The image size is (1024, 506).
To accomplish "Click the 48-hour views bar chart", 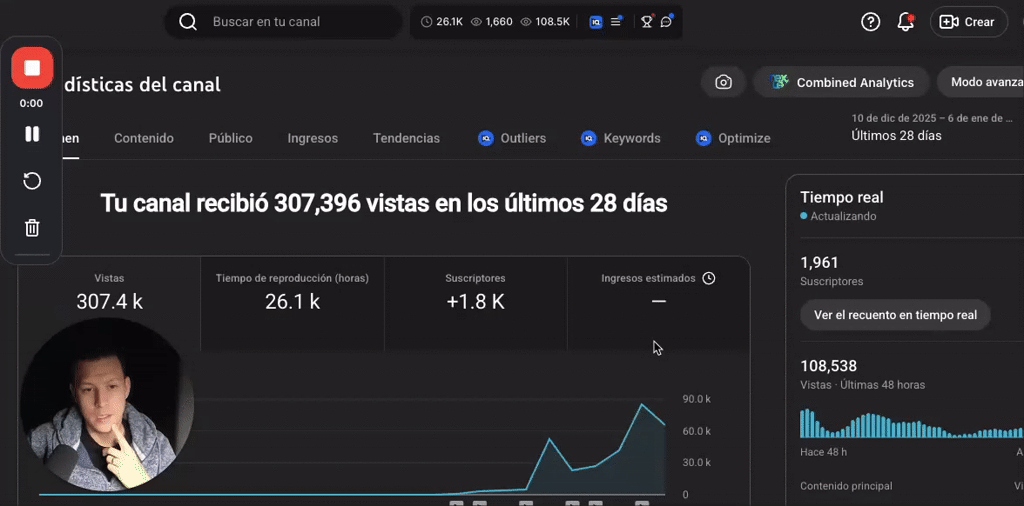I will point(912,423).
